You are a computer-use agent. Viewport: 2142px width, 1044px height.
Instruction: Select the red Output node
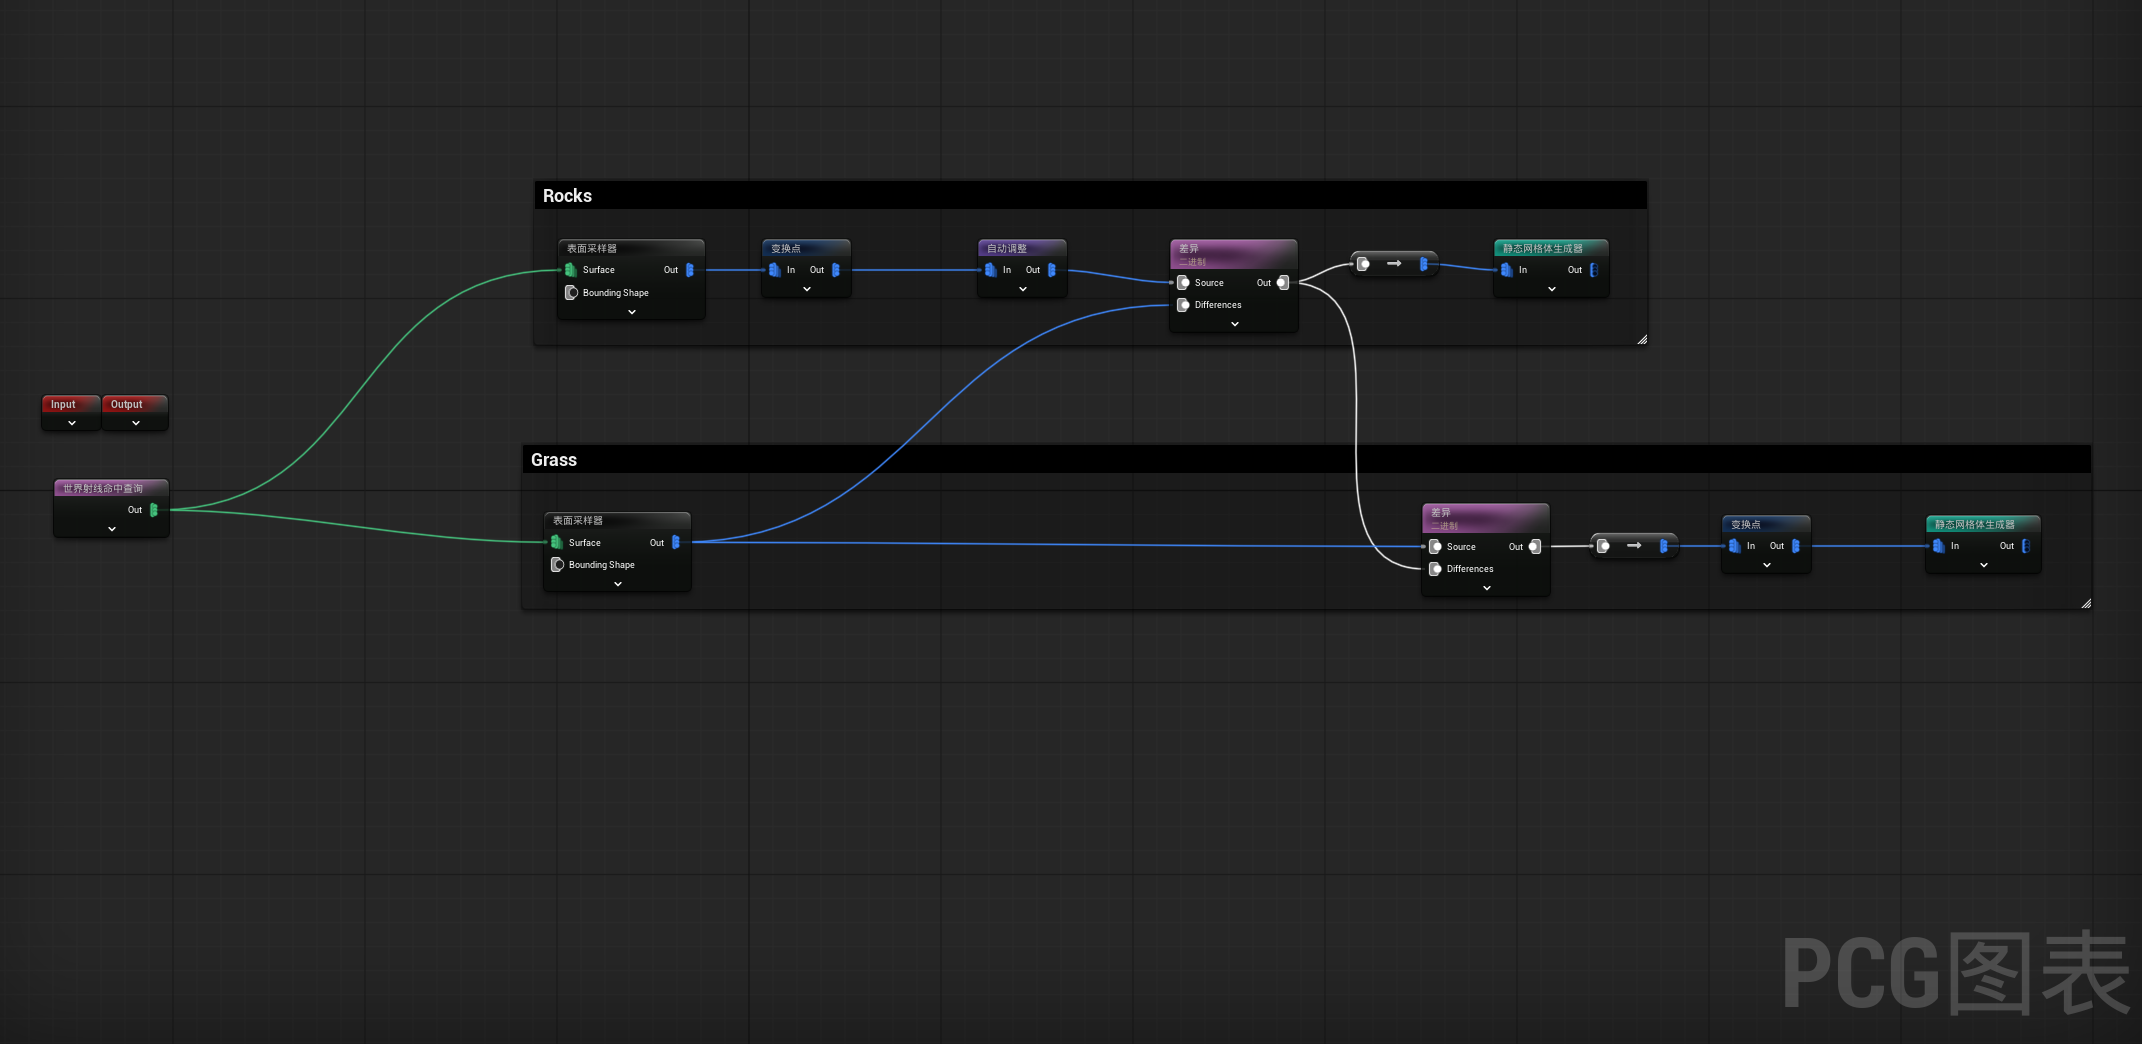[x=127, y=404]
